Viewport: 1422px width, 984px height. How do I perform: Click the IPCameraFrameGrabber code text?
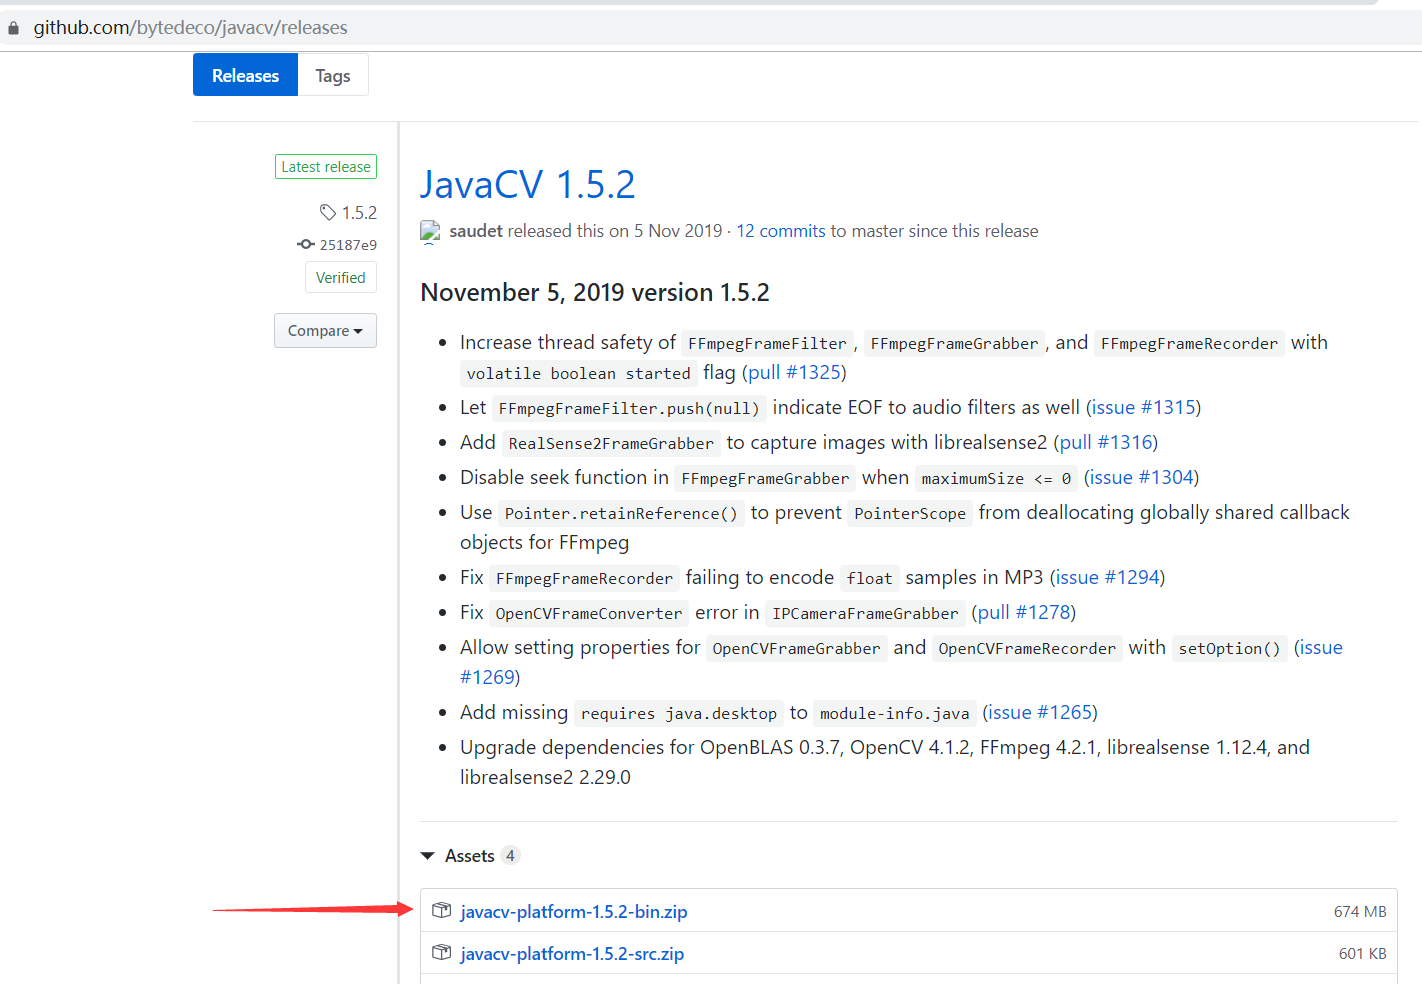[865, 613]
